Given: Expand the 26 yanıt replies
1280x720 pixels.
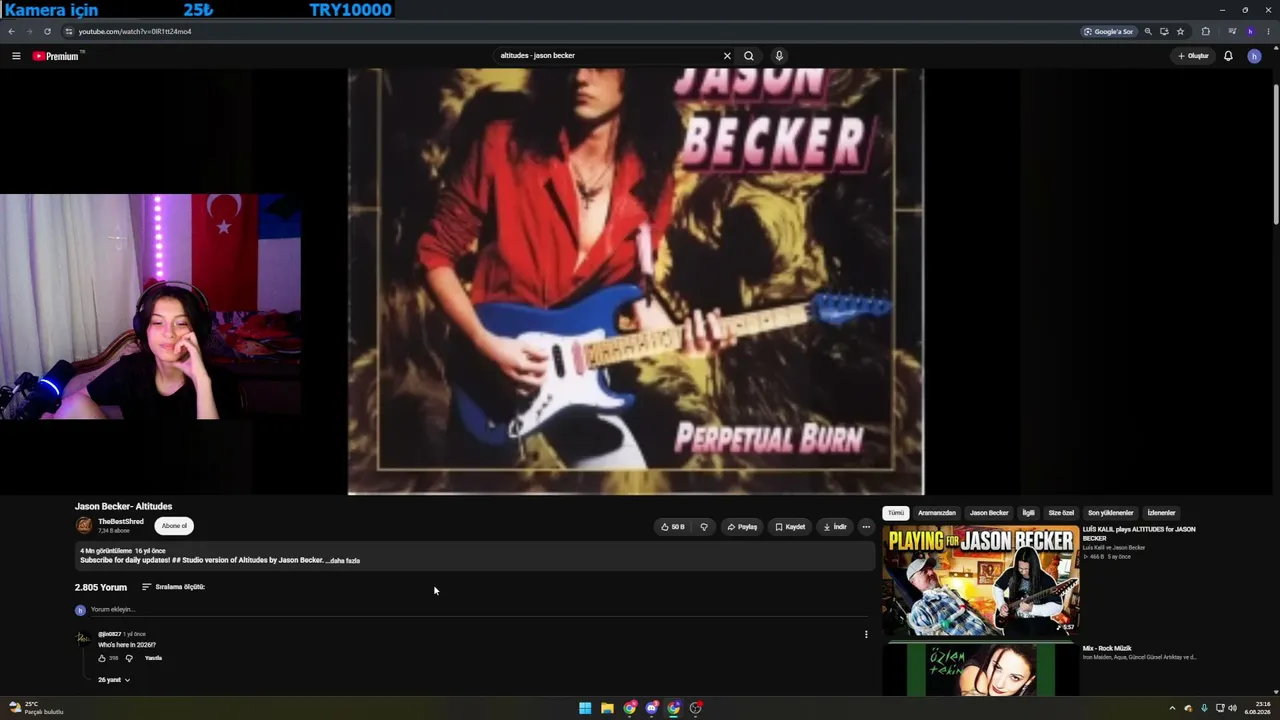Looking at the screenshot, I should click(114, 680).
